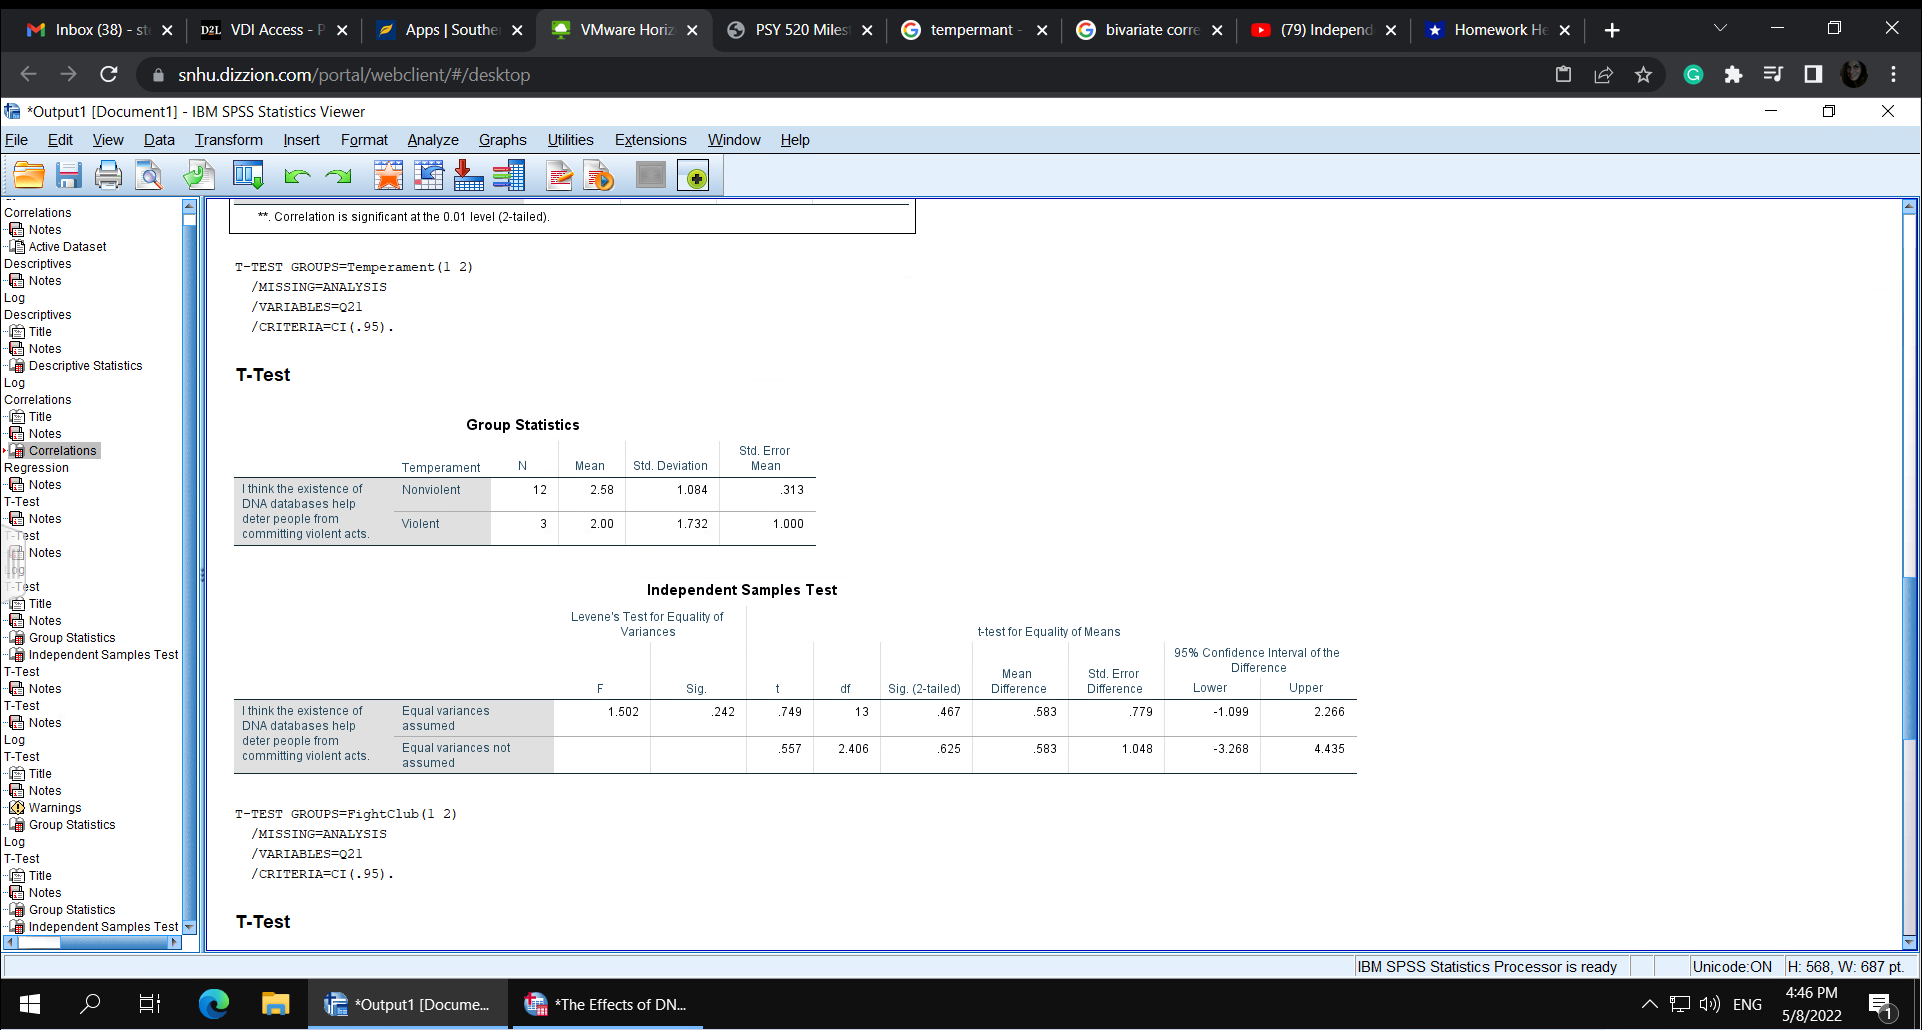Viewport: 1922px width, 1030px height.
Task: Open Chrome three-dot menu
Action: (x=1893, y=74)
